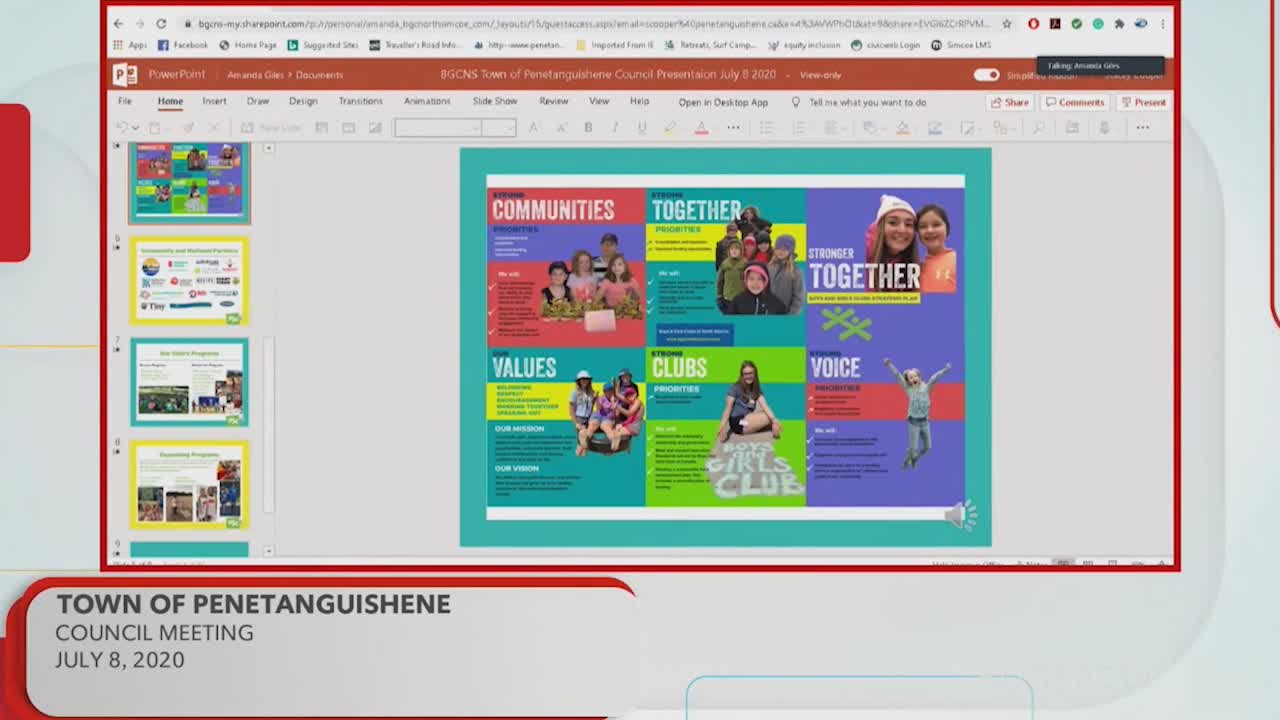Click the browser Back arrow

coord(118,23)
